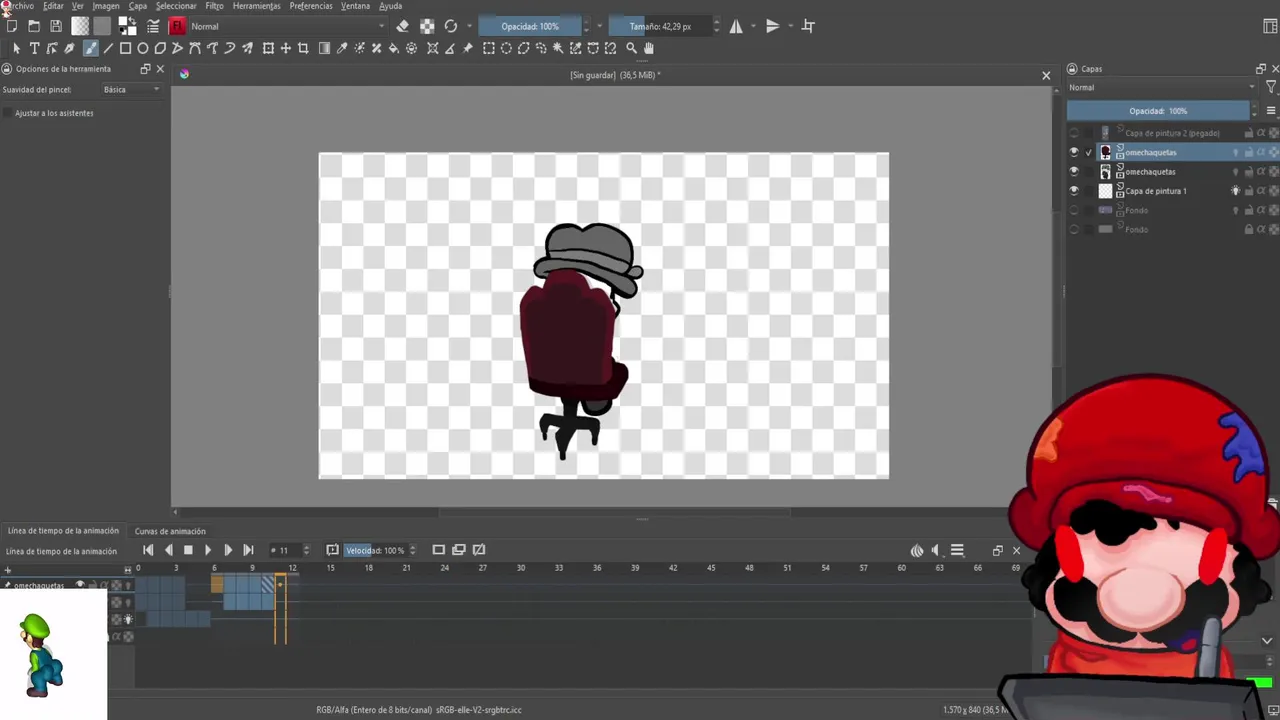Select the Fill bucket tool

394,48
